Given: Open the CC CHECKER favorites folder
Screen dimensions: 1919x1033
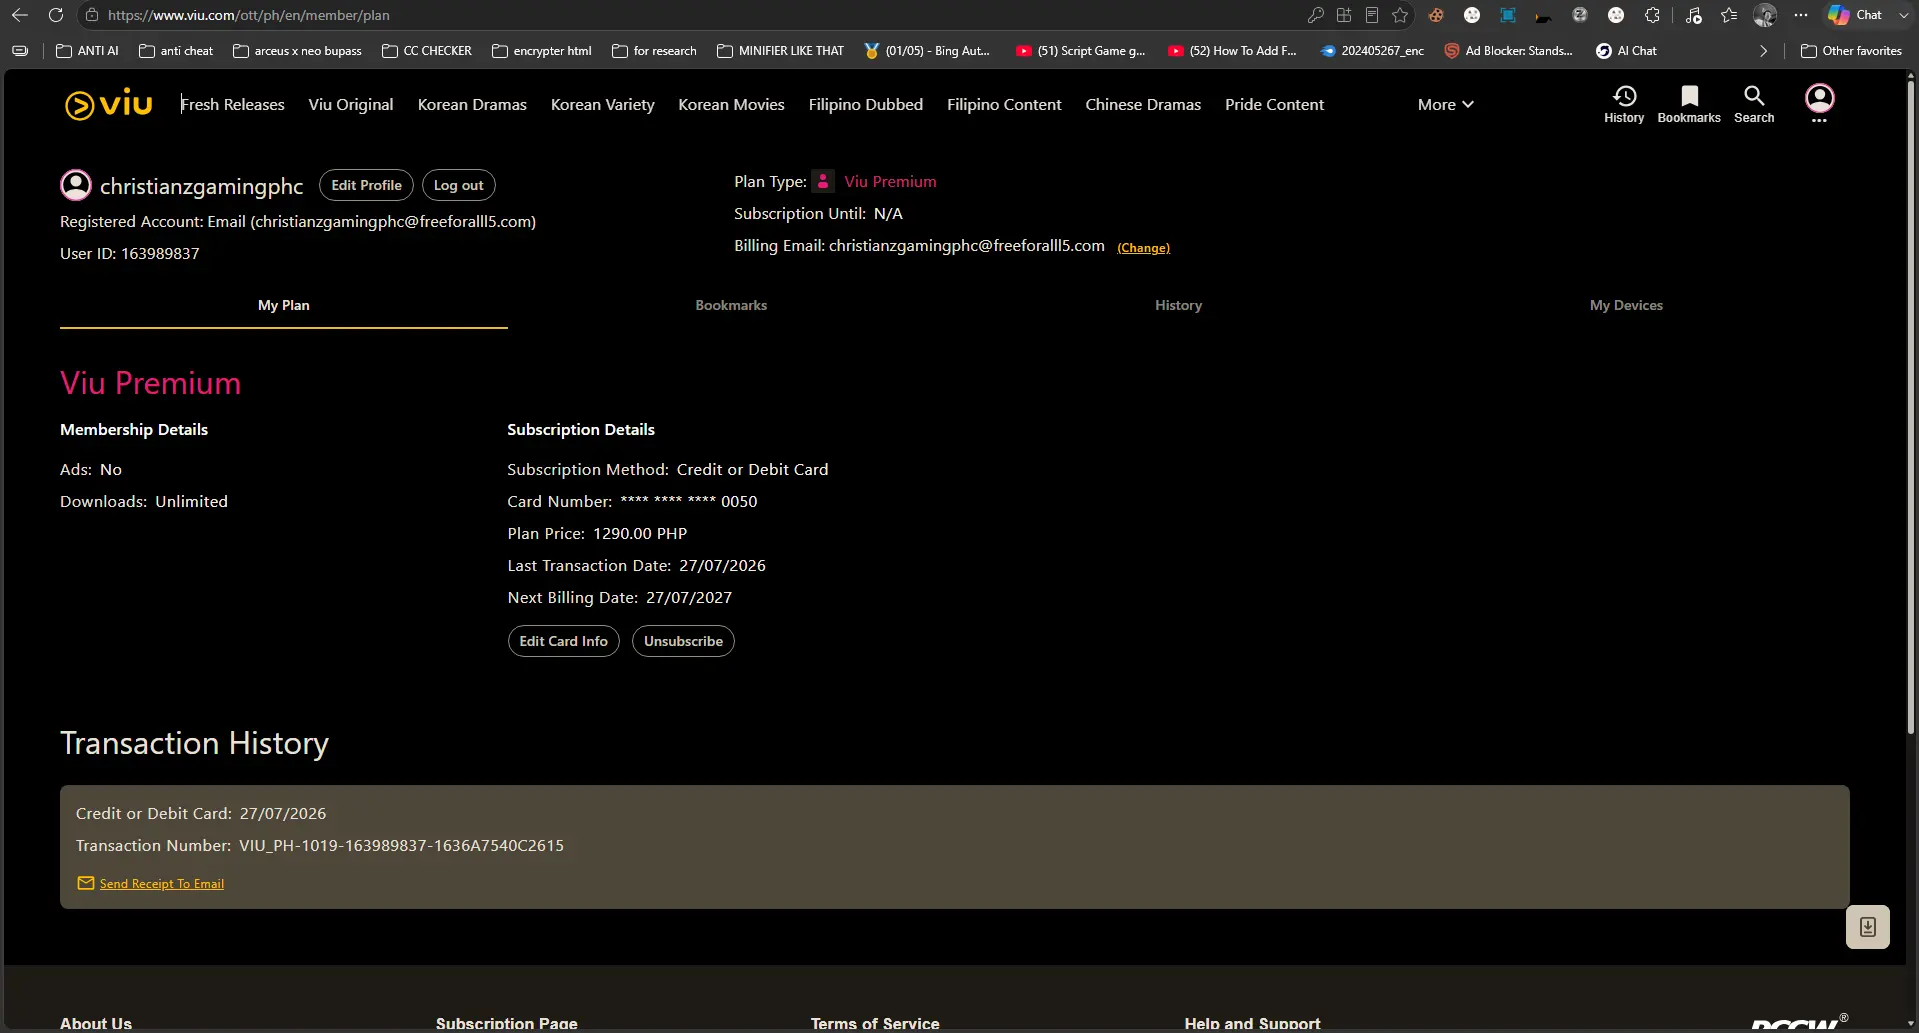Looking at the screenshot, I should click(427, 51).
